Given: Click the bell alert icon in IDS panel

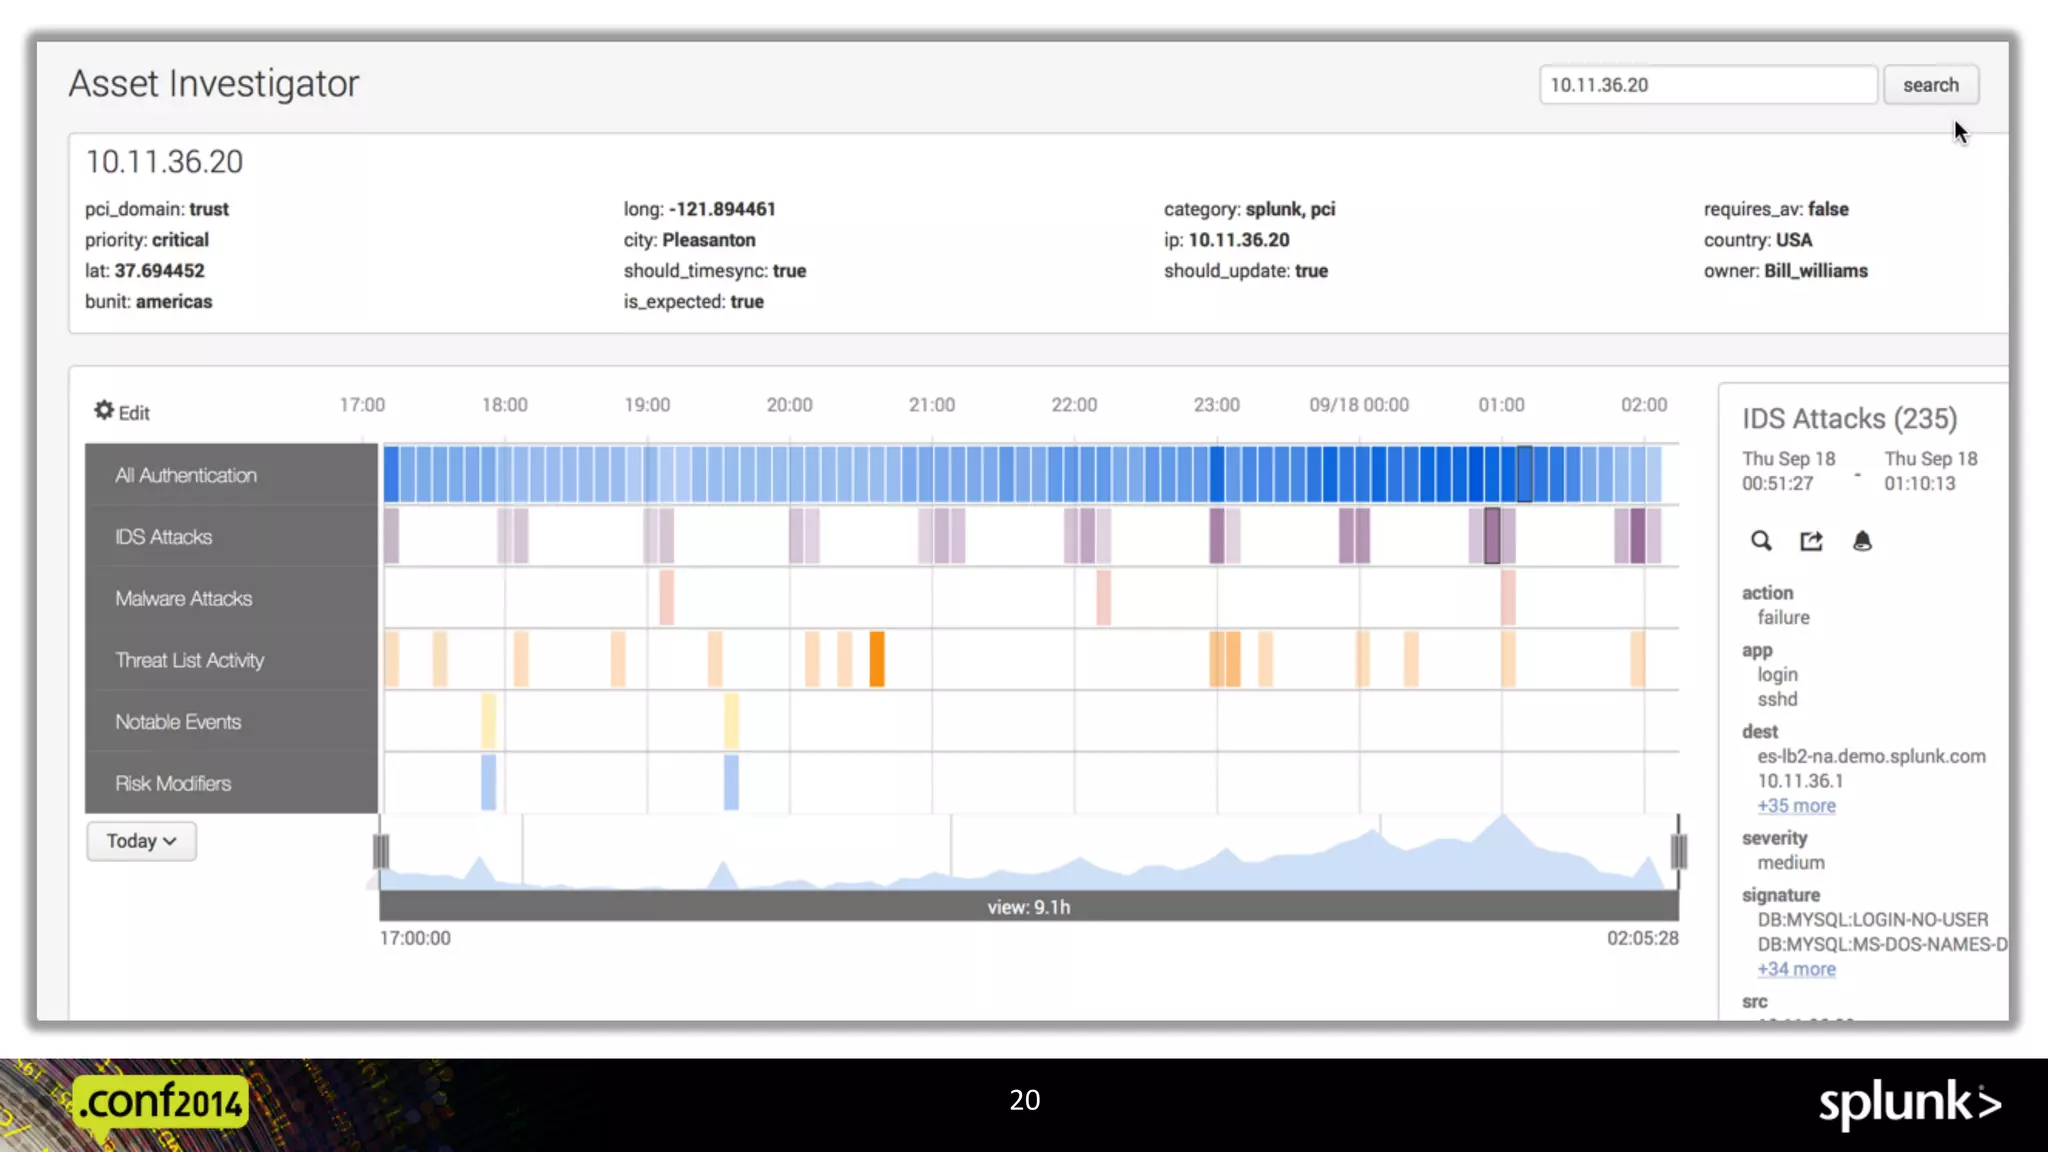Looking at the screenshot, I should (x=1861, y=541).
